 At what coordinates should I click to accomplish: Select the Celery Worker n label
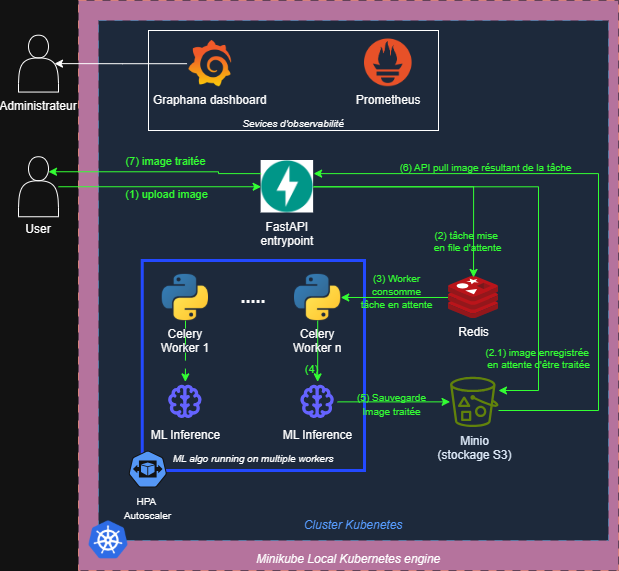tap(317, 340)
